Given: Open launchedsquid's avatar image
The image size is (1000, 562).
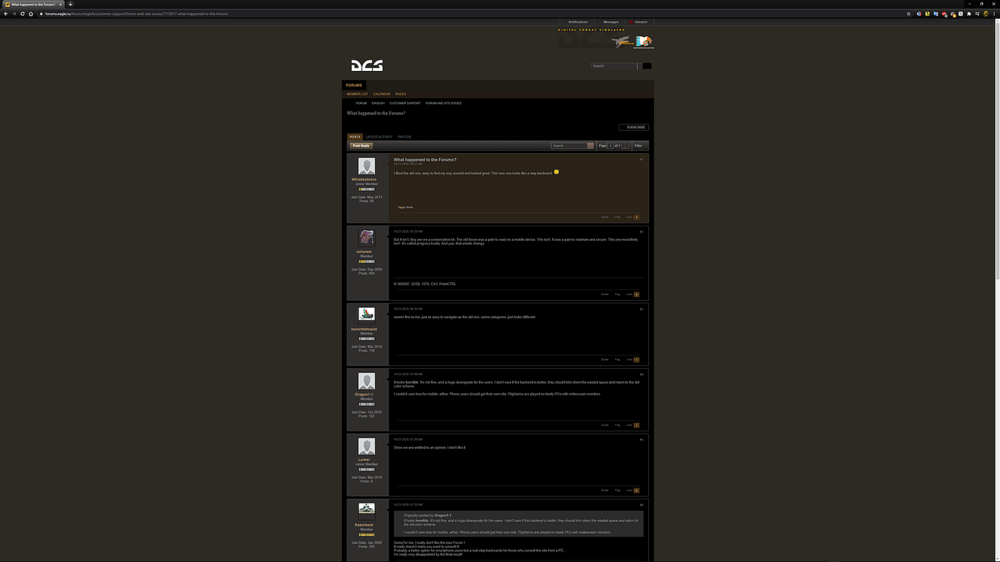Looking at the screenshot, I should point(366,314).
